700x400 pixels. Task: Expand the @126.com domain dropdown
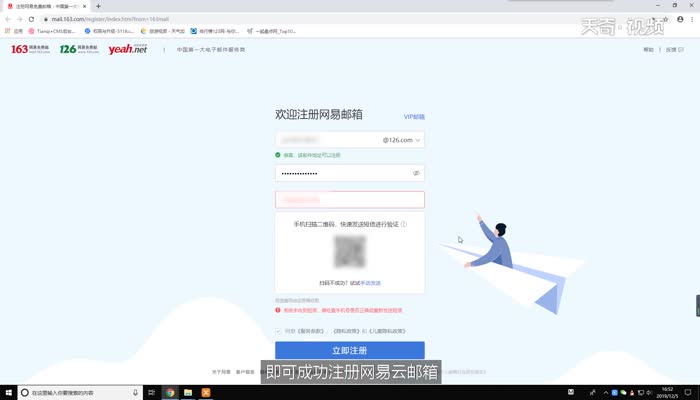click(401, 140)
